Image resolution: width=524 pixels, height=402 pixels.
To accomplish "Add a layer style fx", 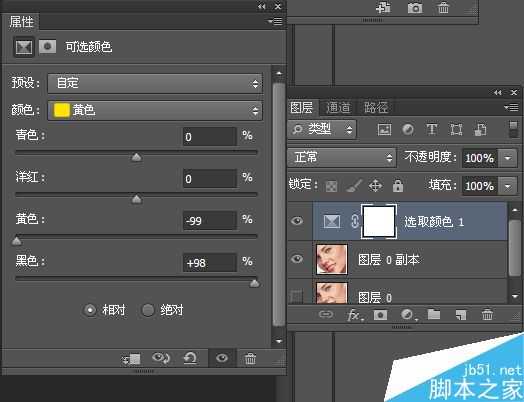I will tap(355, 315).
